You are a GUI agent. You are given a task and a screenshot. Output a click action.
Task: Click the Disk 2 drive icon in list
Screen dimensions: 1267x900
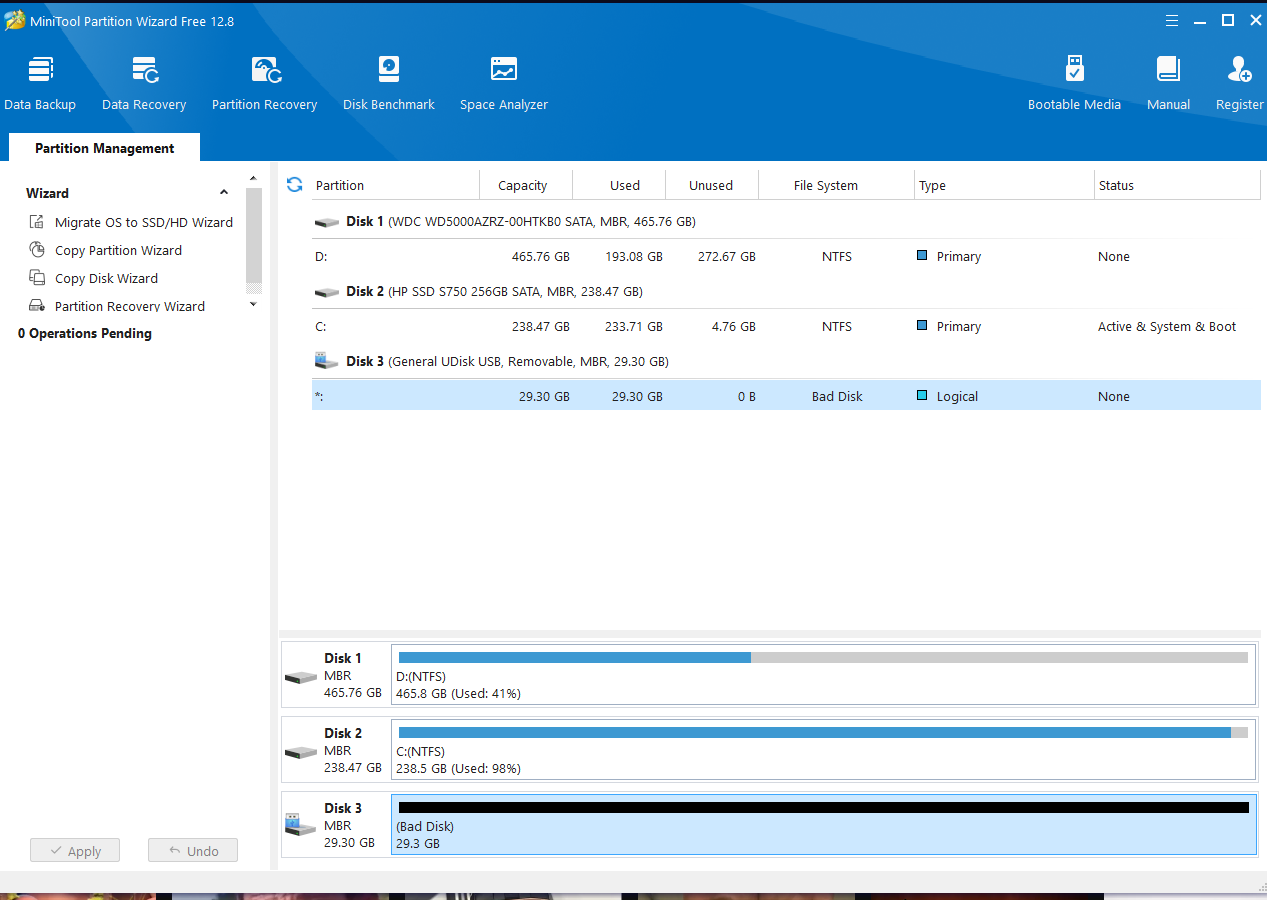(327, 292)
